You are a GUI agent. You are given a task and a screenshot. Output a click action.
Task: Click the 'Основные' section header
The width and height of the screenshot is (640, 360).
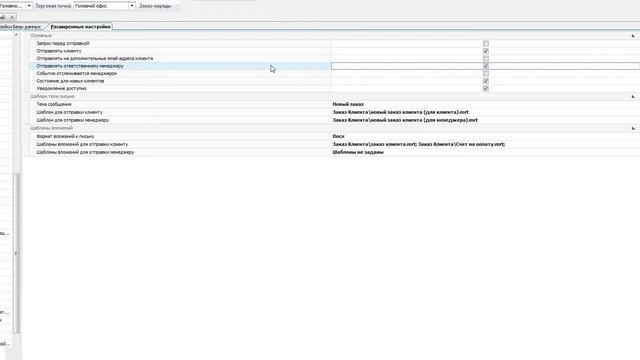point(41,36)
